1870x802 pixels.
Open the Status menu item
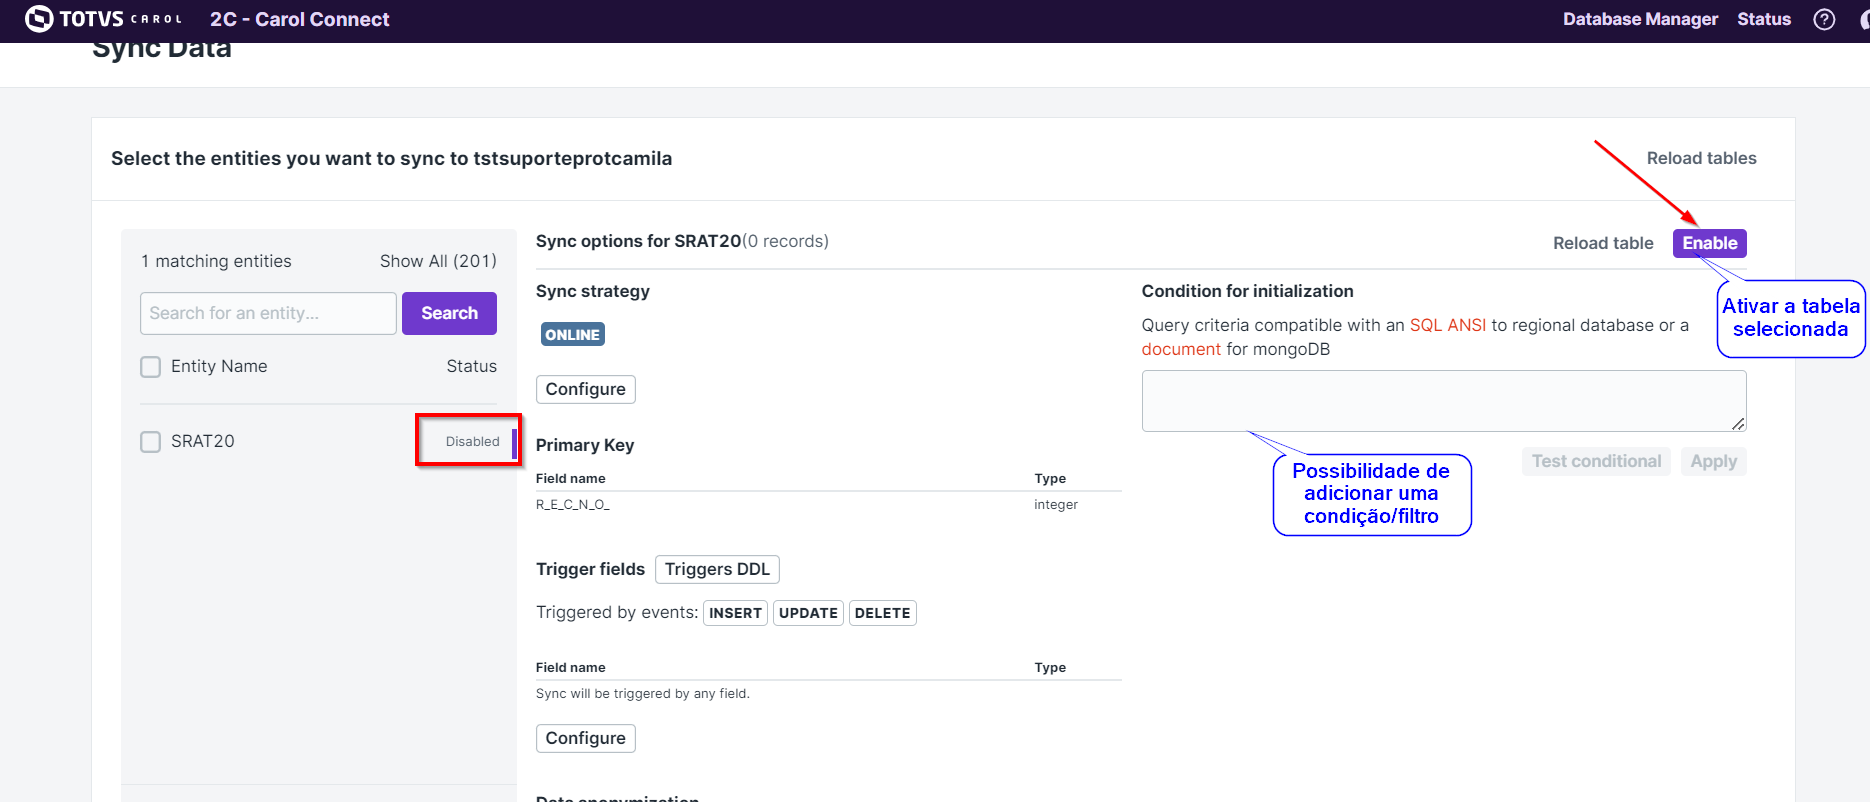tap(1763, 19)
